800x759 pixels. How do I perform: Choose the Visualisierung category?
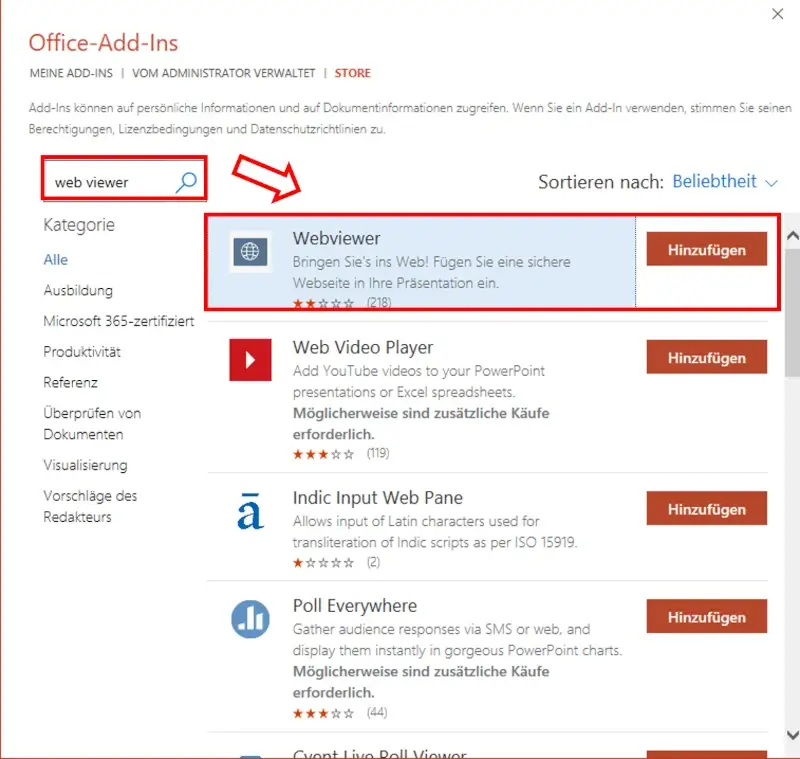coord(85,465)
